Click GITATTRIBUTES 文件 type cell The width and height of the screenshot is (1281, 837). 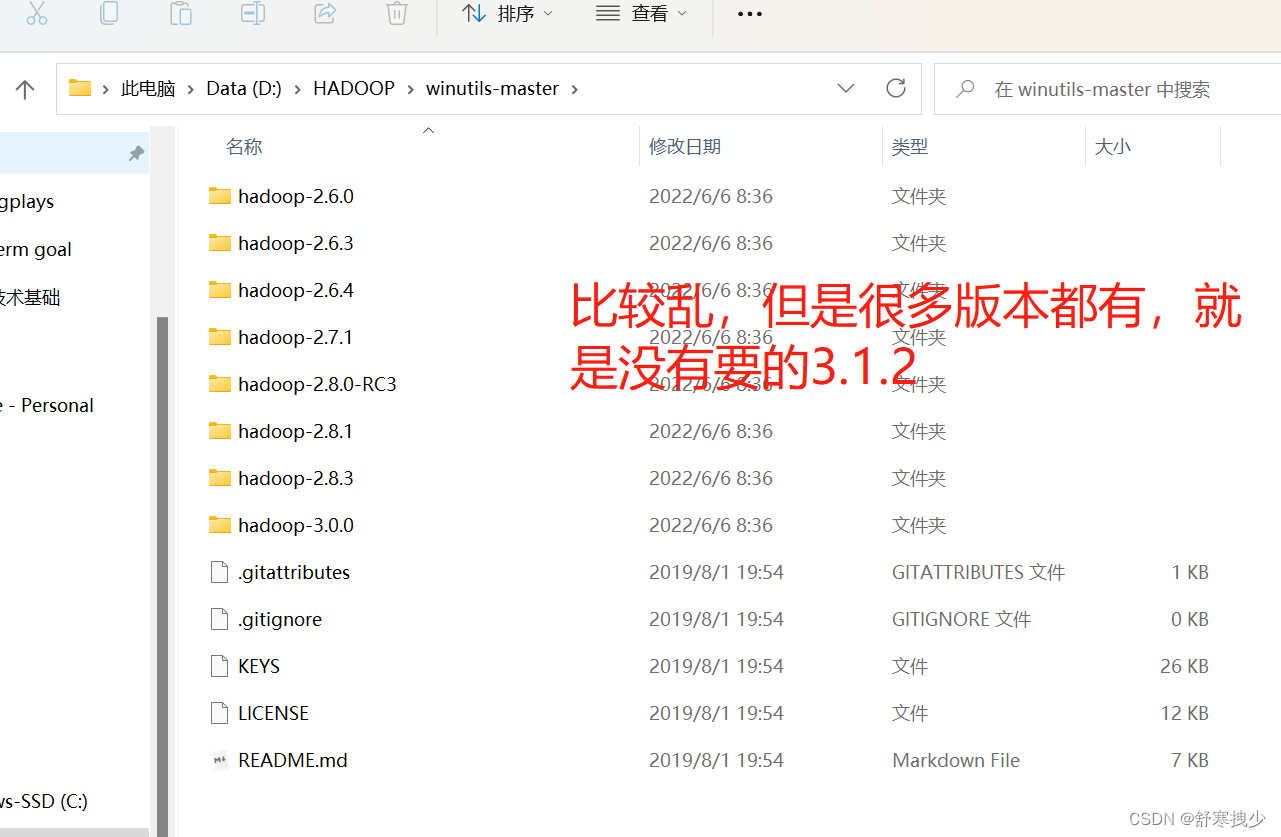[x=978, y=572]
